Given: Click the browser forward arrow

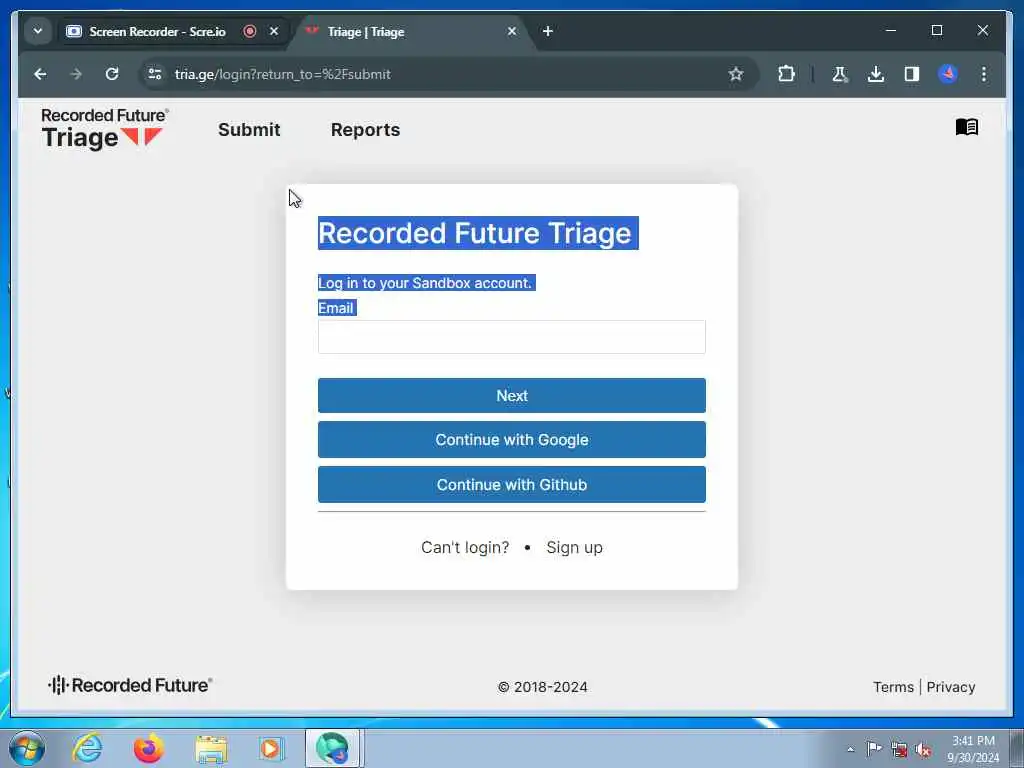Looking at the screenshot, I should pos(76,74).
